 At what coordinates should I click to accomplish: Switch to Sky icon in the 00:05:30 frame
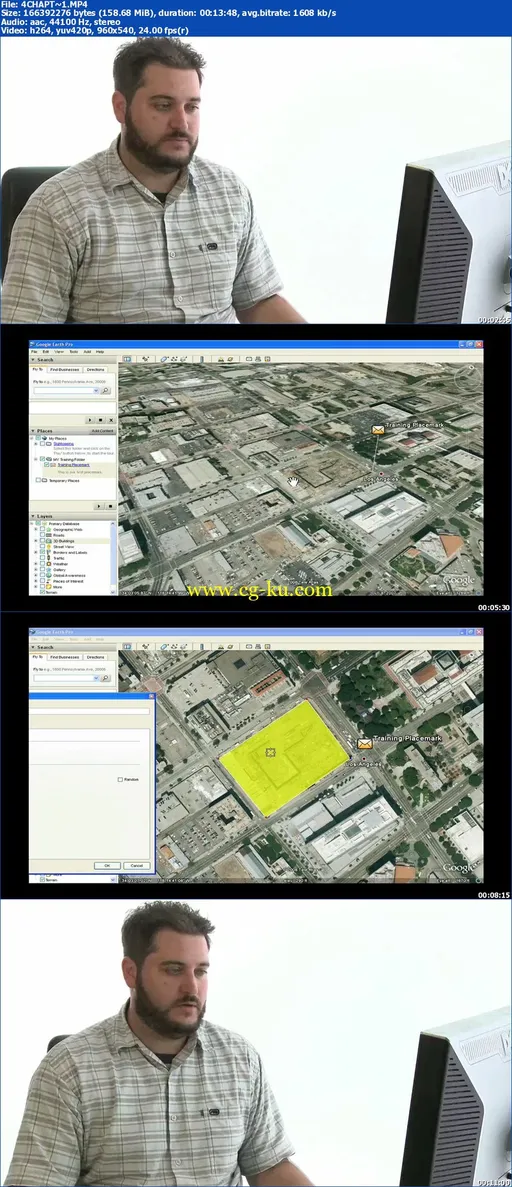coord(230,359)
